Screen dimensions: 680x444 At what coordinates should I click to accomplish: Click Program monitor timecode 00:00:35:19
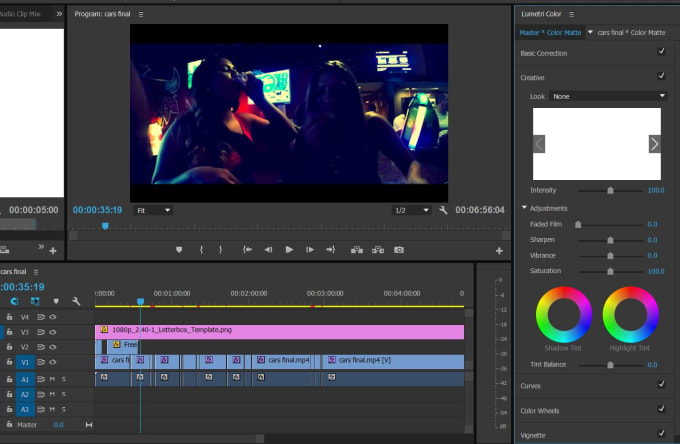click(98, 210)
